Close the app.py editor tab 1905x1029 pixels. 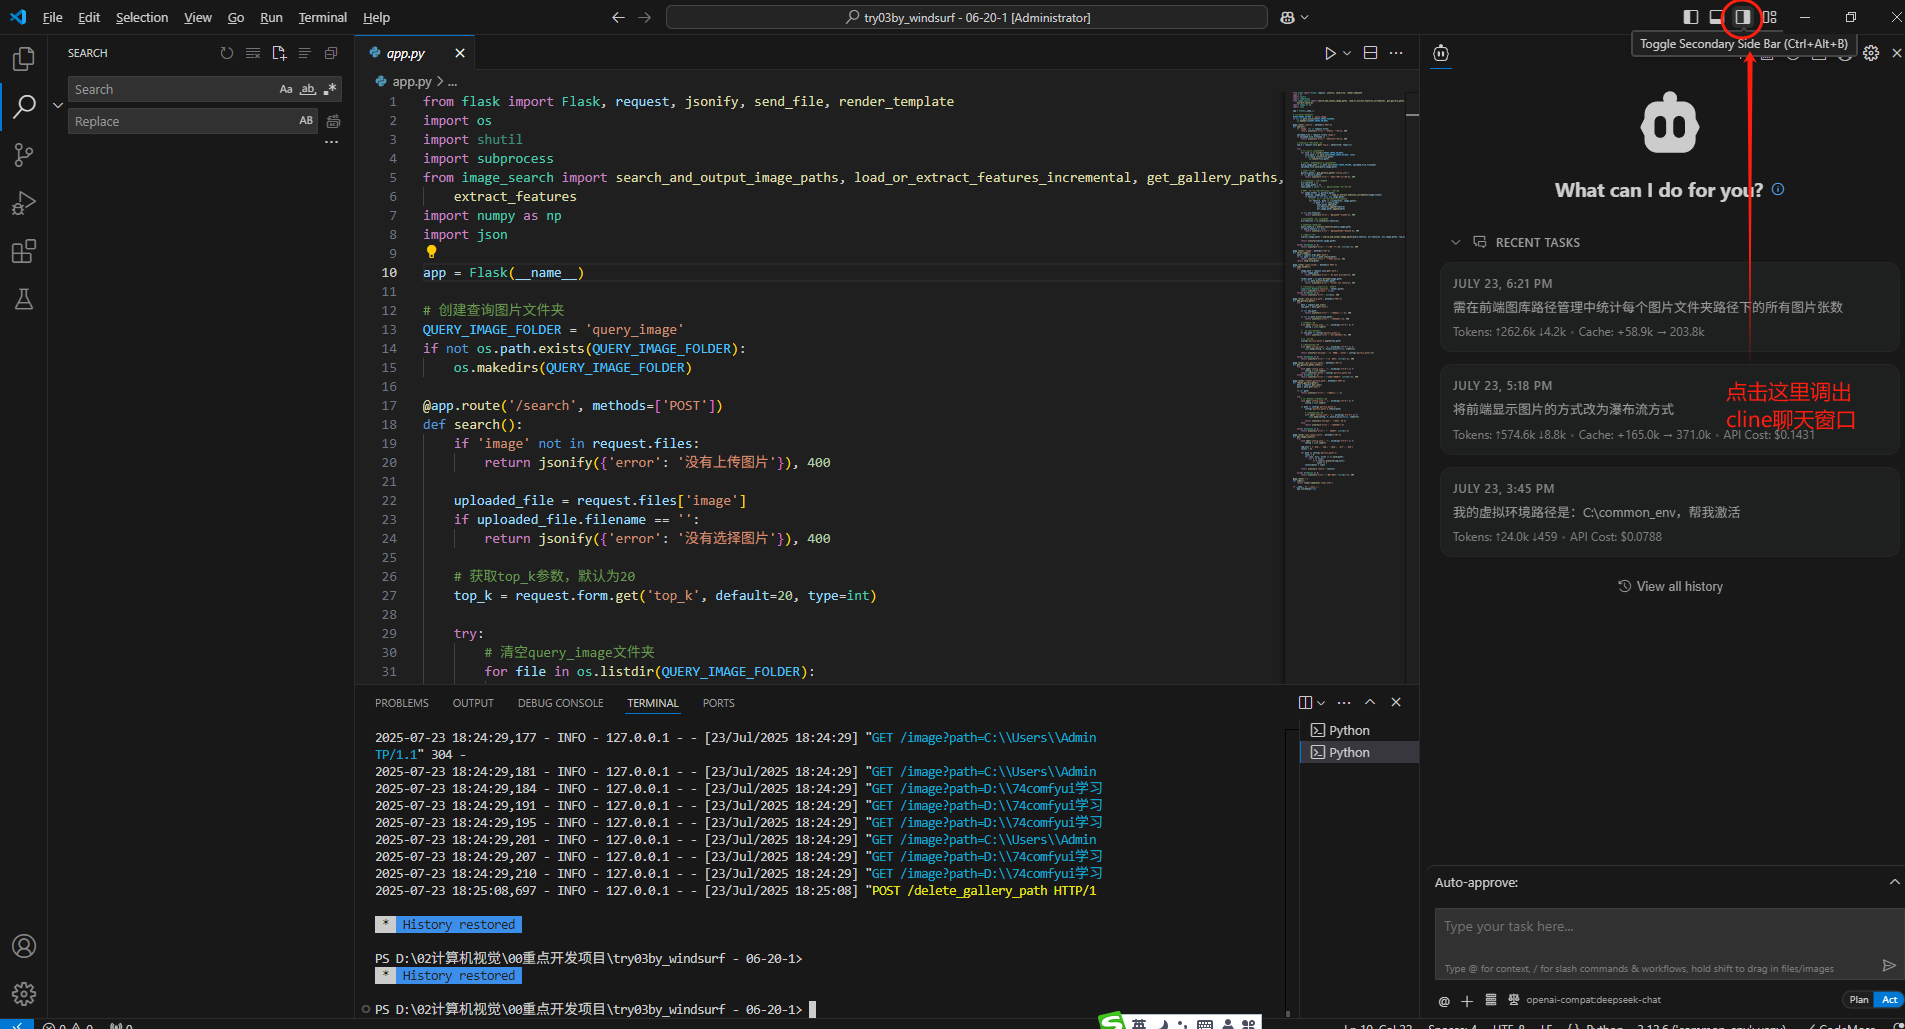(460, 53)
